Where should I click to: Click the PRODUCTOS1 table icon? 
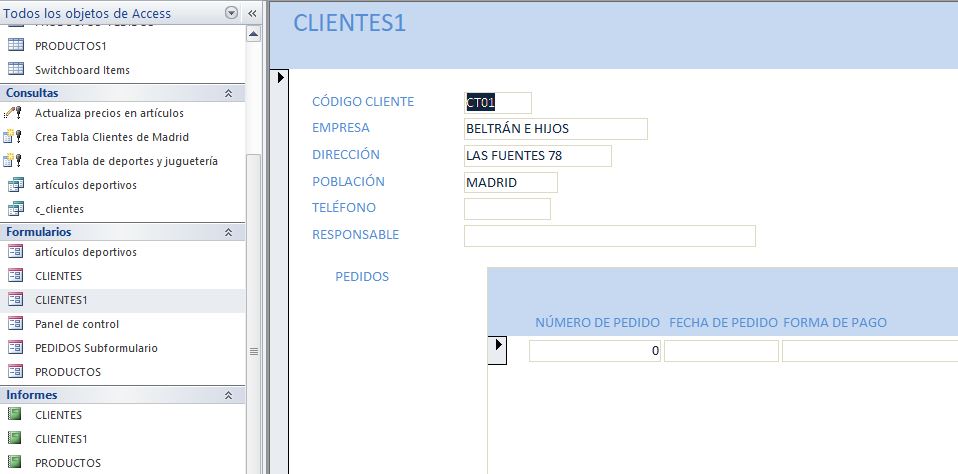pyautogui.click(x=16, y=45)
